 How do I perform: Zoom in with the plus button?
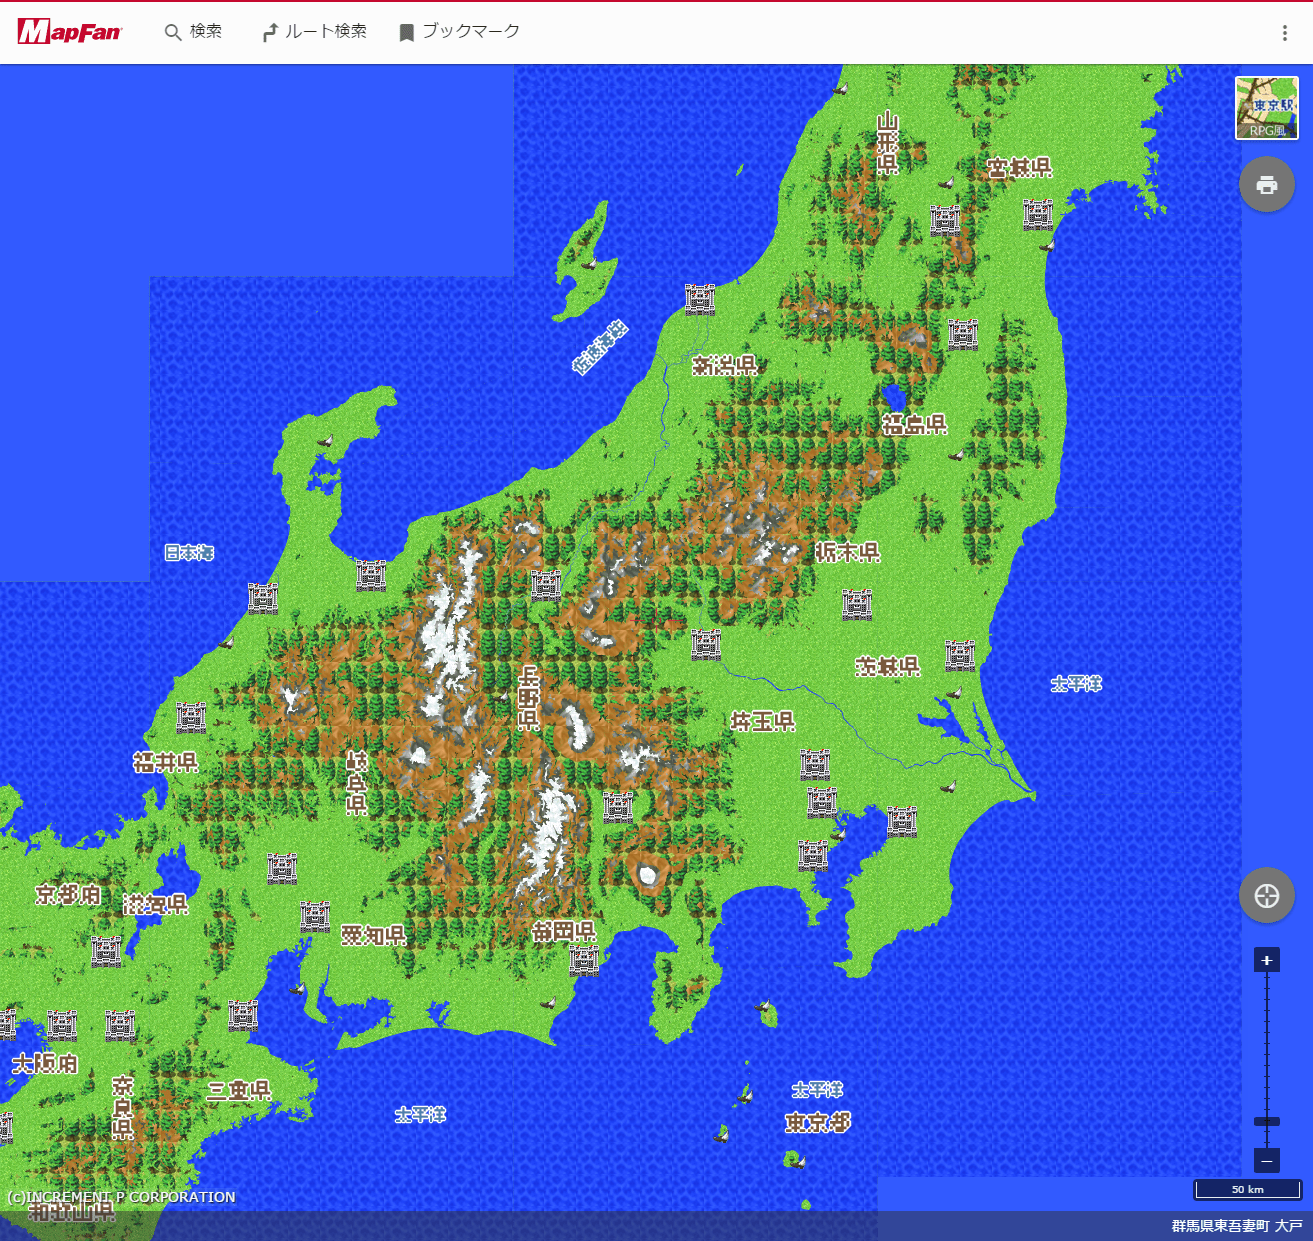coord(1267,960)
